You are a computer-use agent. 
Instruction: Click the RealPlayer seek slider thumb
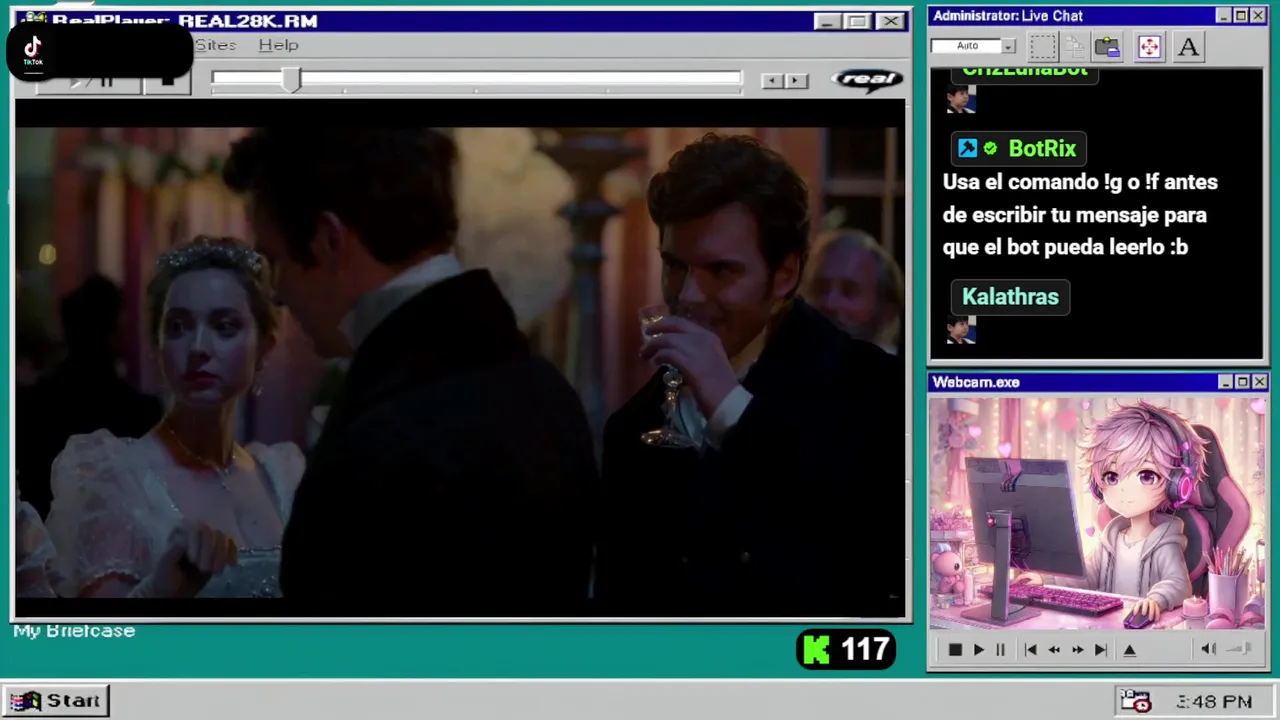(x=291, y=81)
